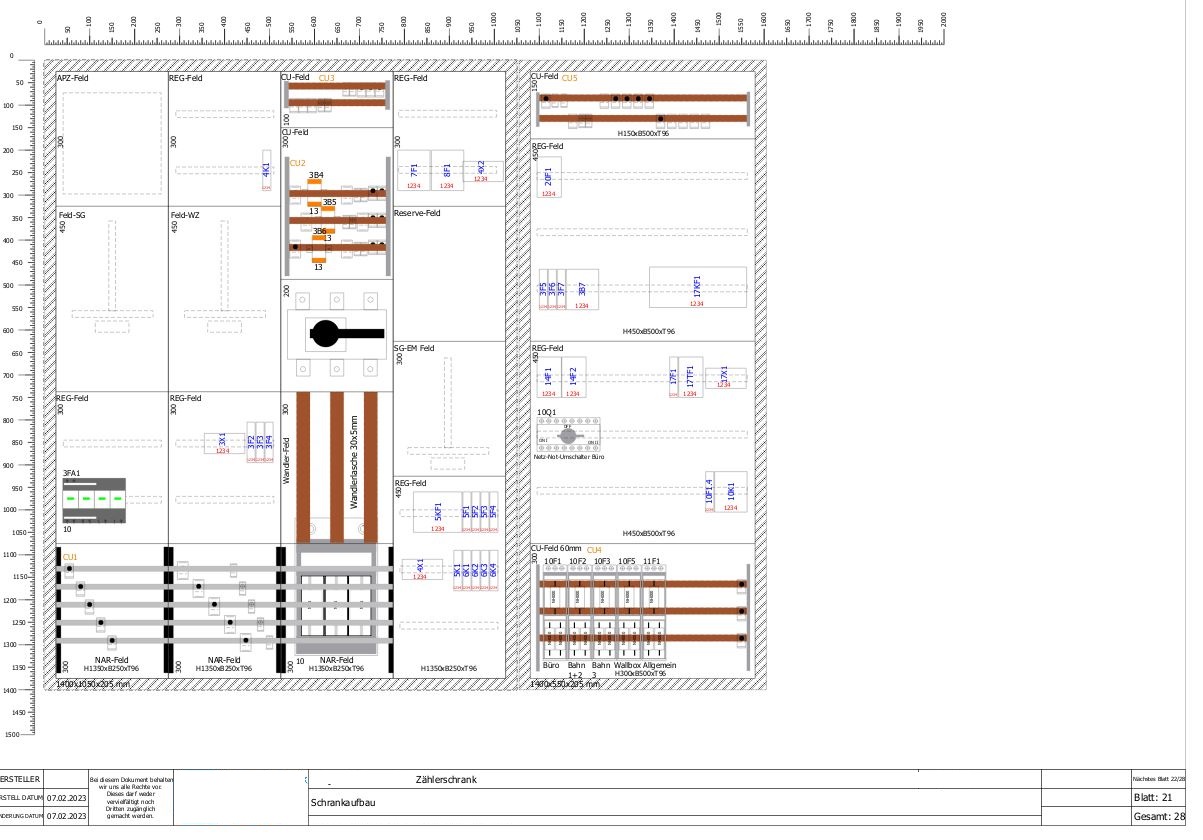
Task: Select the 17KF1 component block
Action: (697, 287)
